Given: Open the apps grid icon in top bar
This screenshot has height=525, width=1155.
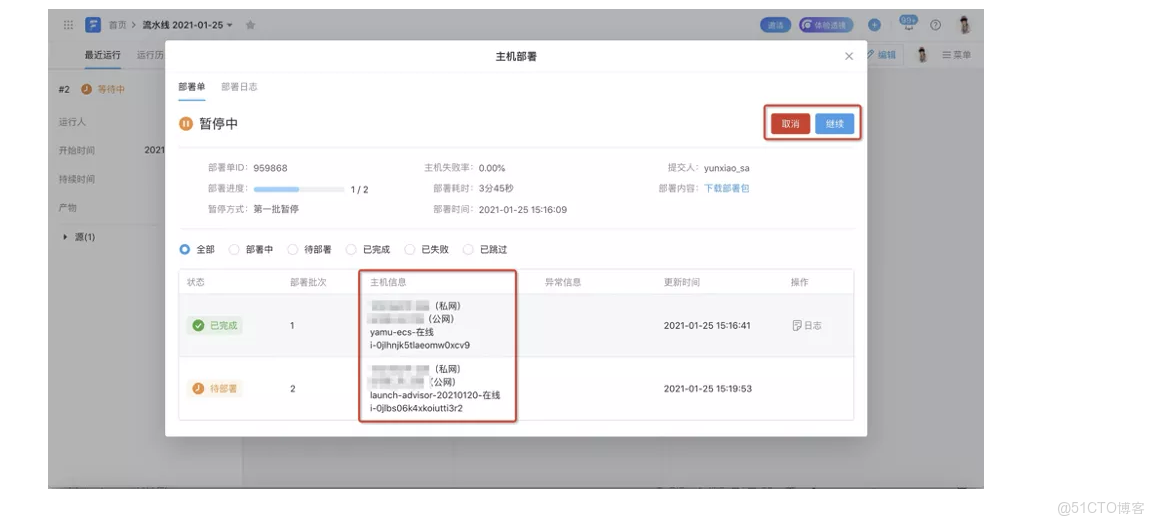Looking at the screenshot, I should [69, 25].
